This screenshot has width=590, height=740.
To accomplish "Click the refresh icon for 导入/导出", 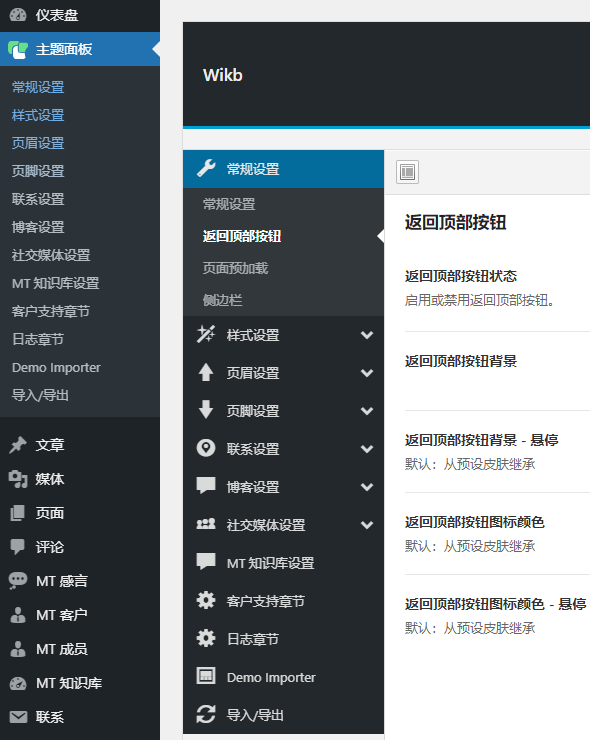I will pos(206,714).
